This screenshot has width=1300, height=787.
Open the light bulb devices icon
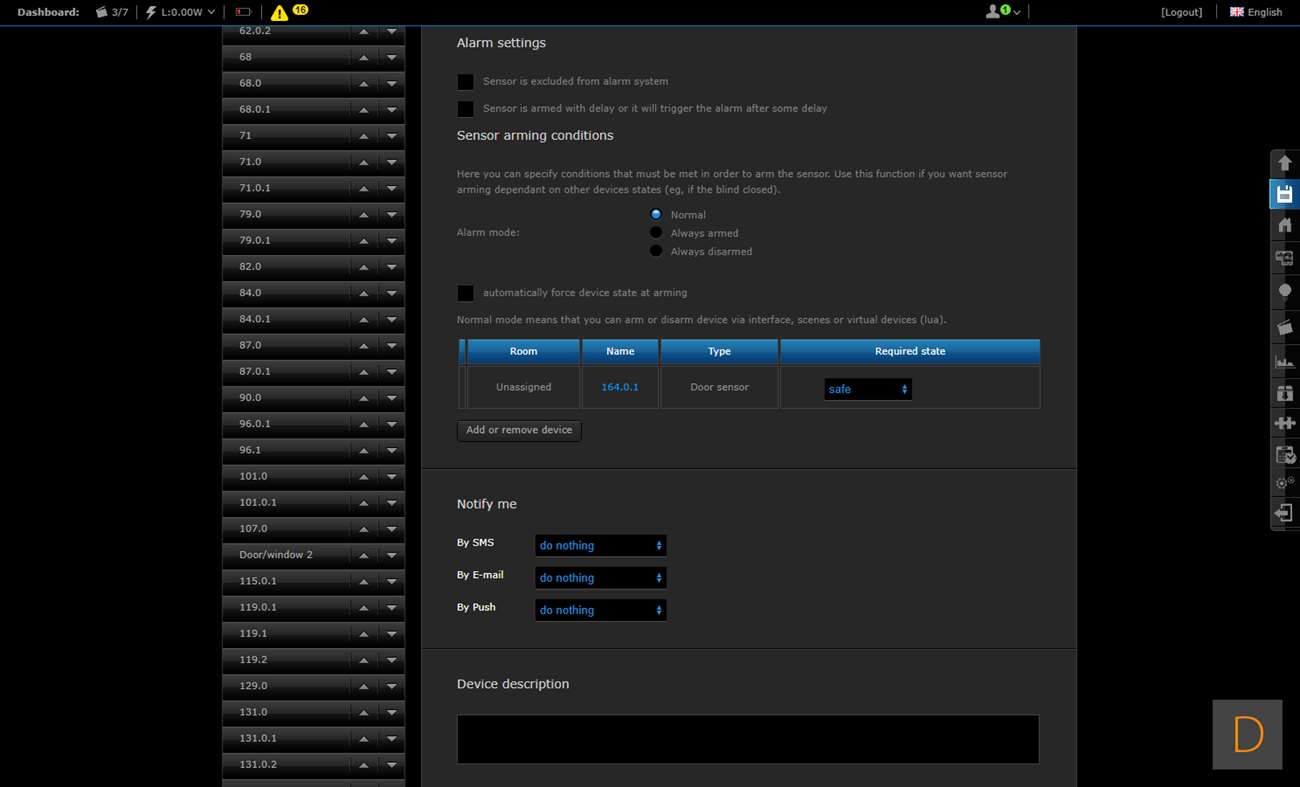click(1284, 291)
